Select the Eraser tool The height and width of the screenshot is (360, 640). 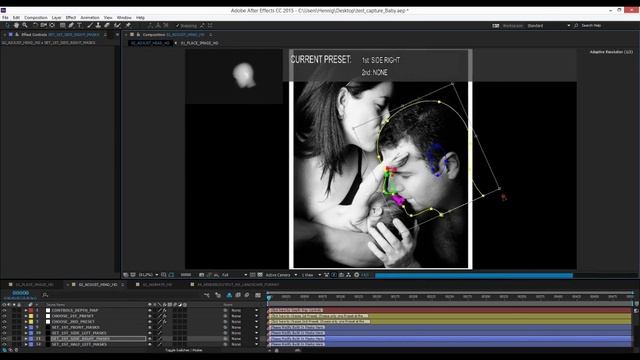coord(107,25)
